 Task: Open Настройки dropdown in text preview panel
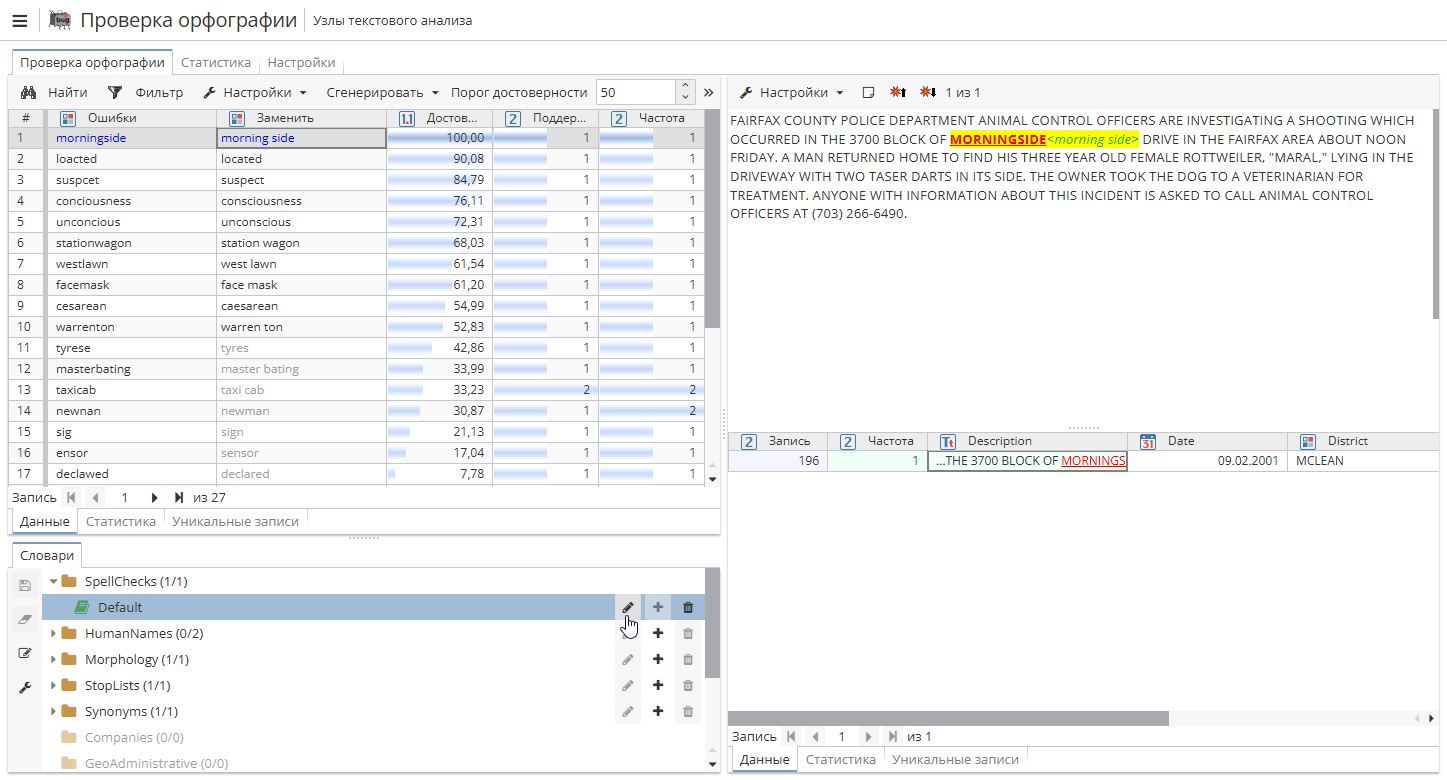(792, 92)
